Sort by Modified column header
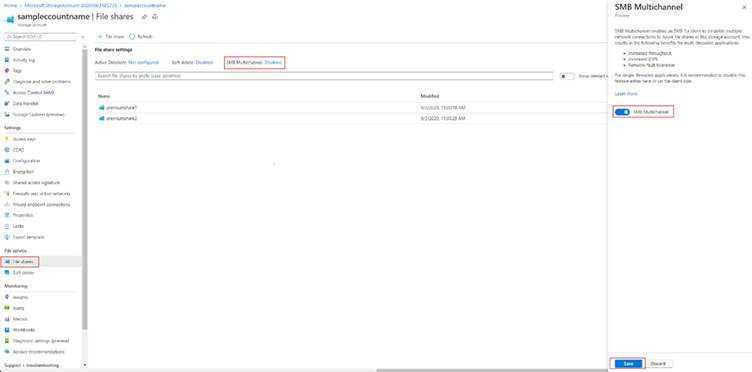Screen dimensions: 752x372 pos(430,96)
